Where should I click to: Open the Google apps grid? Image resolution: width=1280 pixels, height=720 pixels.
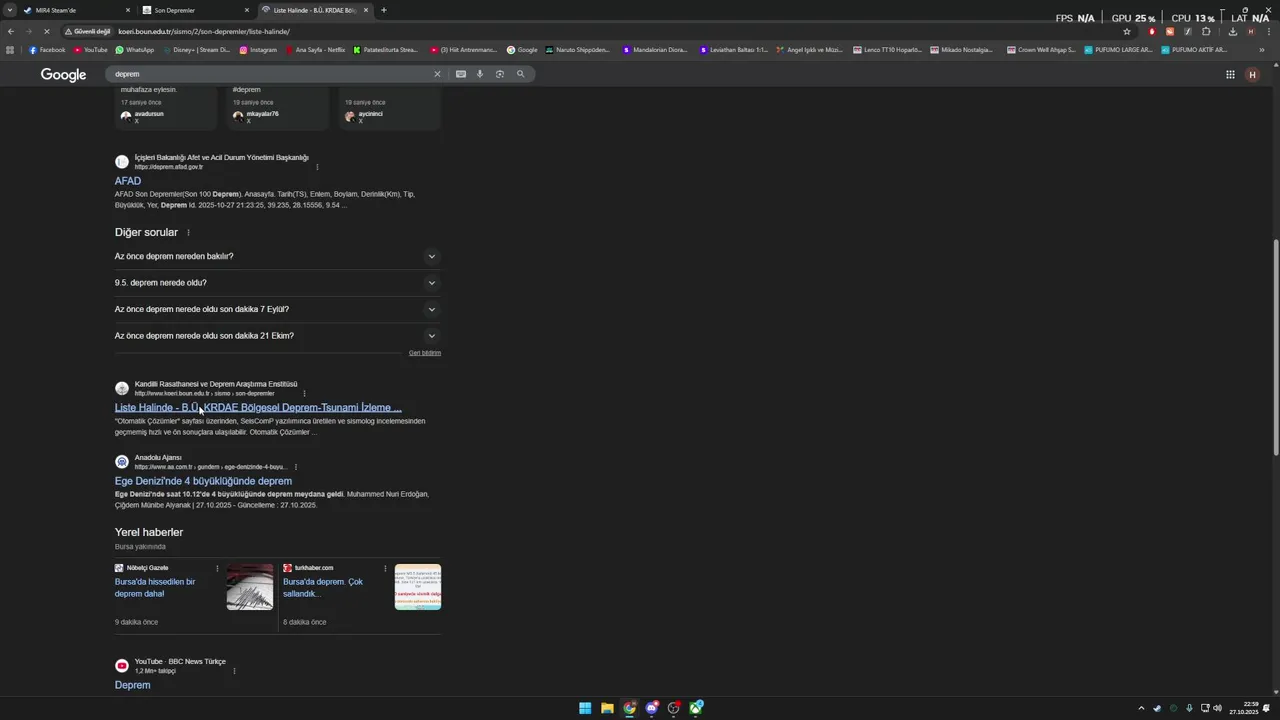point(1230,74)
